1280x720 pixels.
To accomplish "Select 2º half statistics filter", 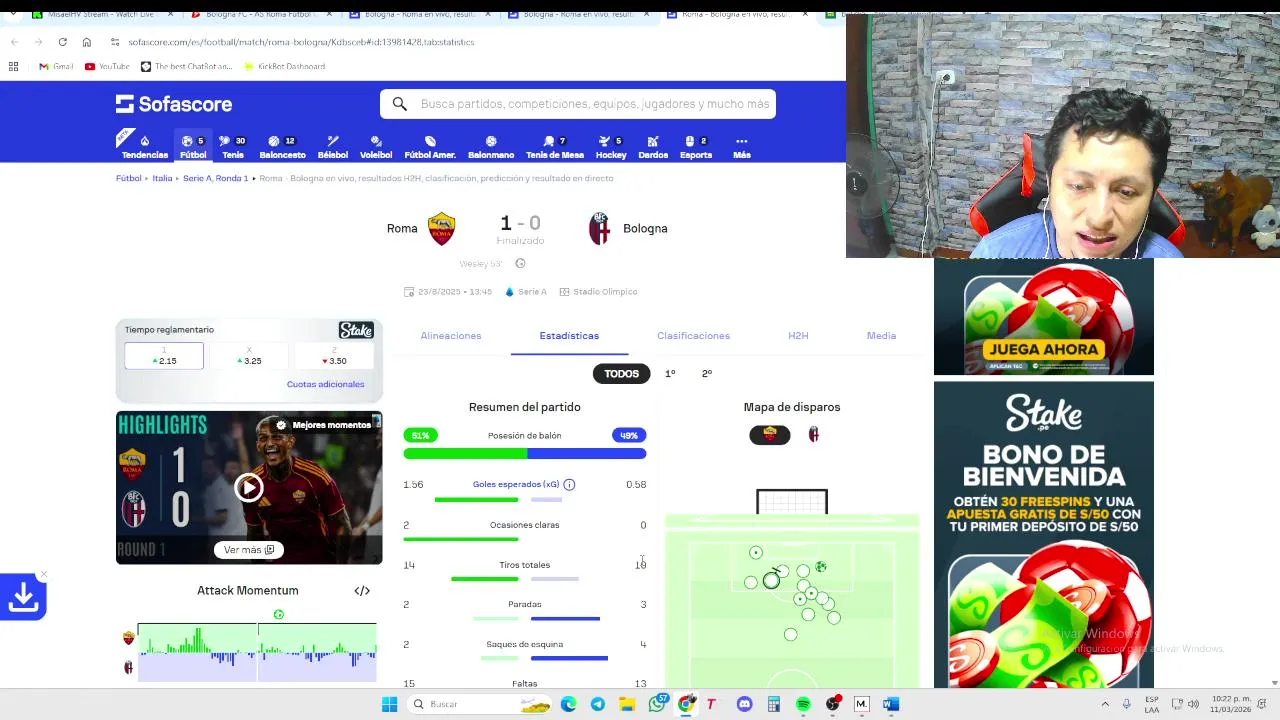I will coord(707,374).
